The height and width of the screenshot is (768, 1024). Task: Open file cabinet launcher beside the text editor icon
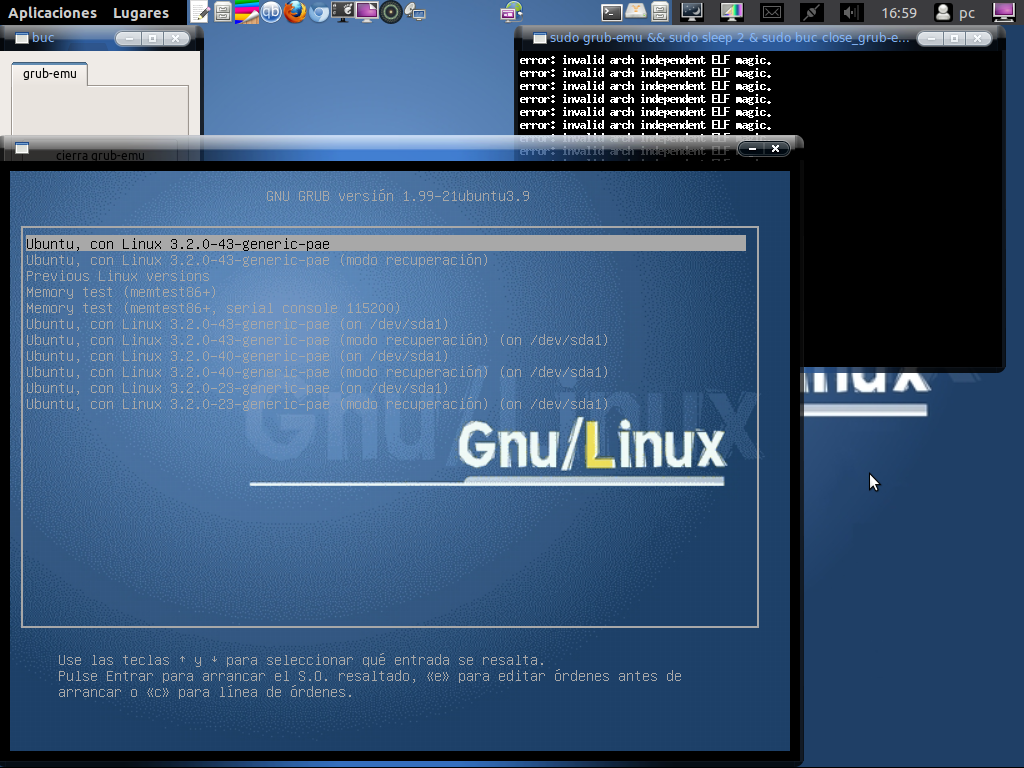coord(223,12)
